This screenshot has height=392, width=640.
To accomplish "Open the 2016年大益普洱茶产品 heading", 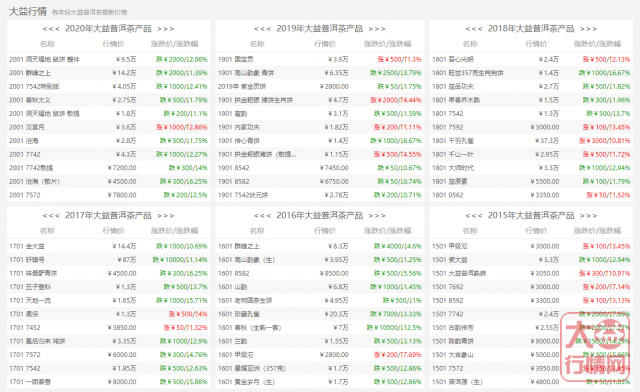I will pyautogui.click(x=320, y=215).
